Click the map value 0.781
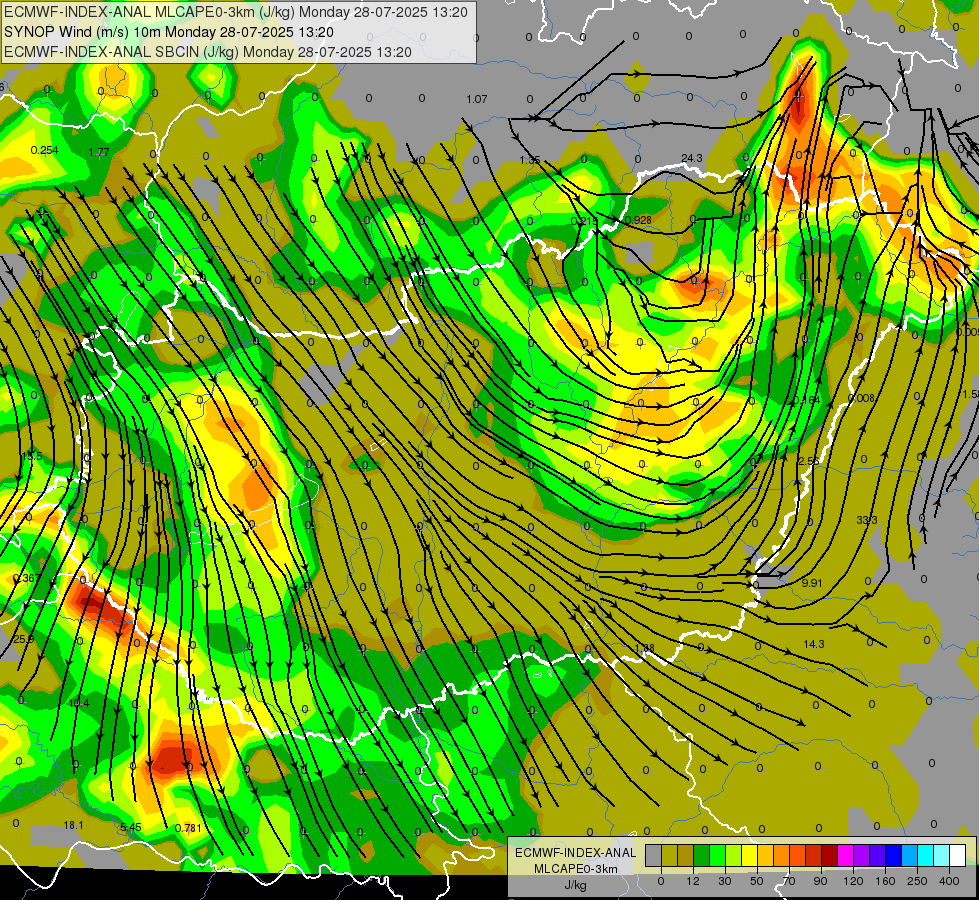 pos(188,828)
